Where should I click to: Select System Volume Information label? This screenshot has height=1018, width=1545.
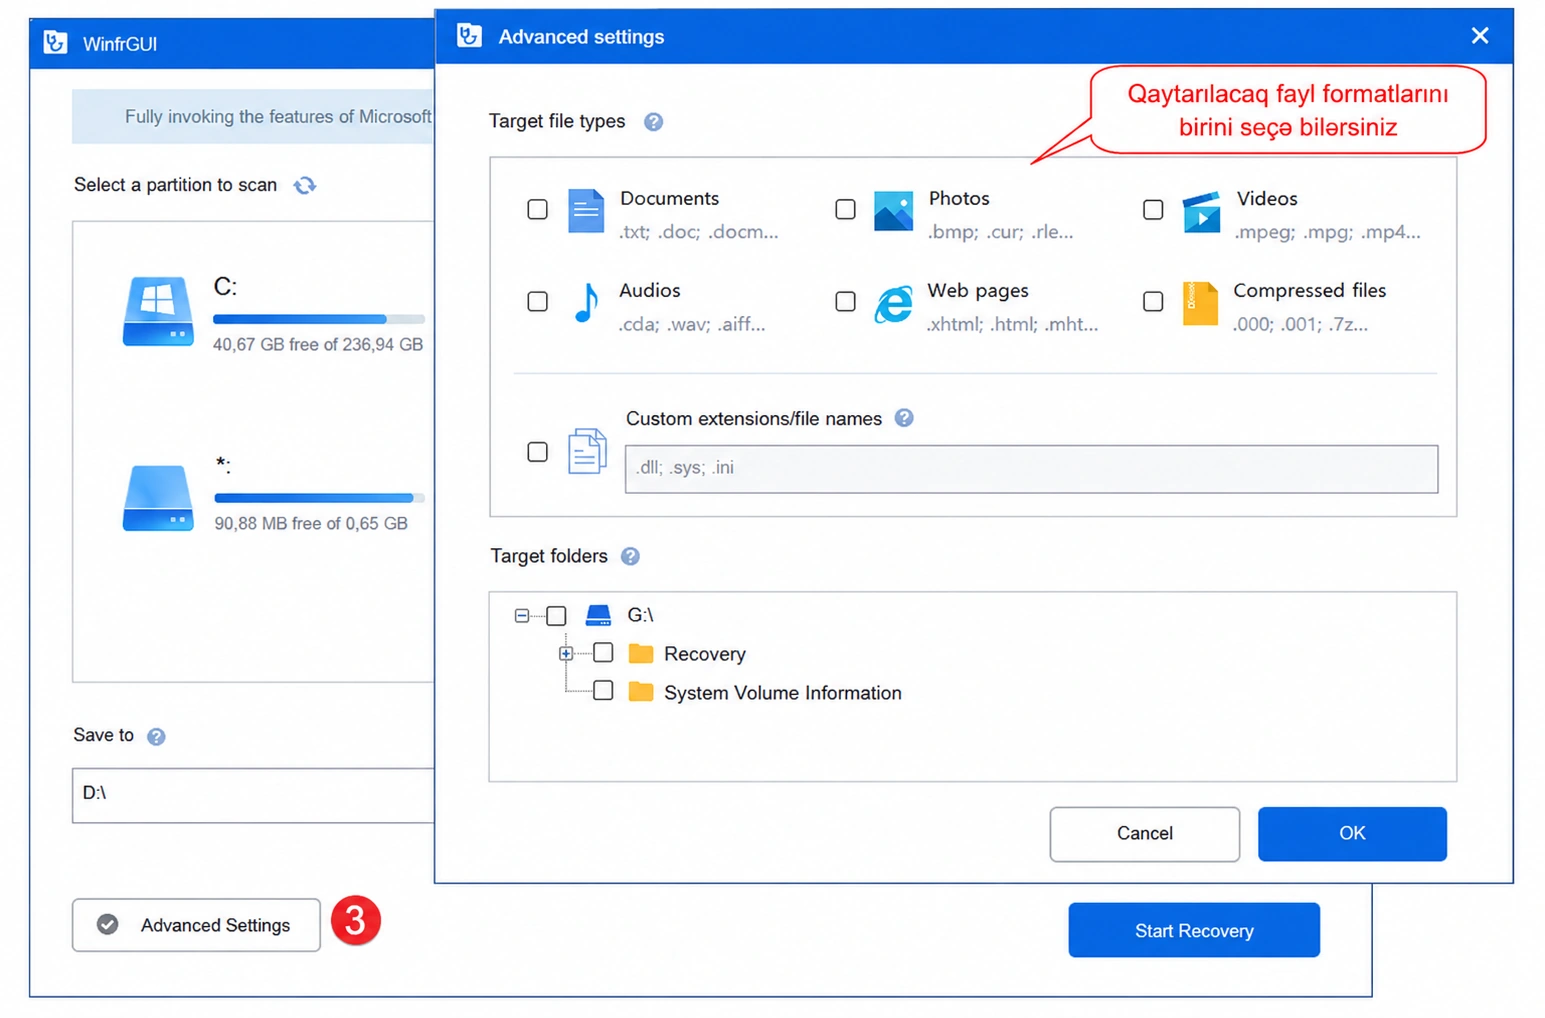coord(783,693)
